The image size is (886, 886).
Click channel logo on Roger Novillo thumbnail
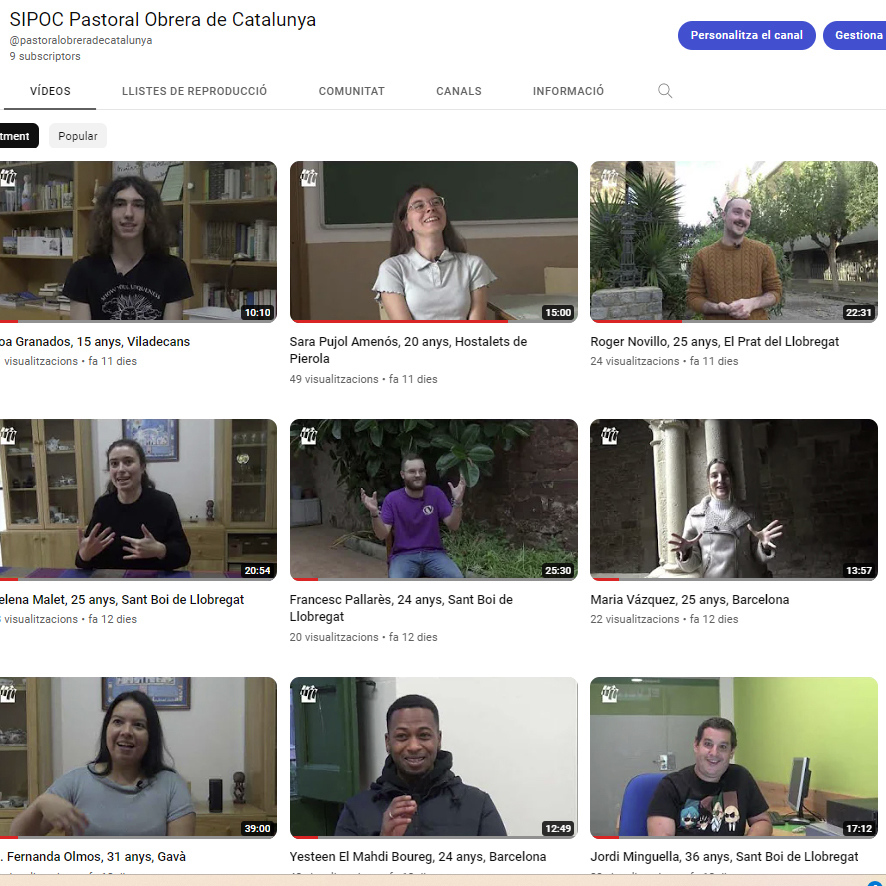[609, 179]
